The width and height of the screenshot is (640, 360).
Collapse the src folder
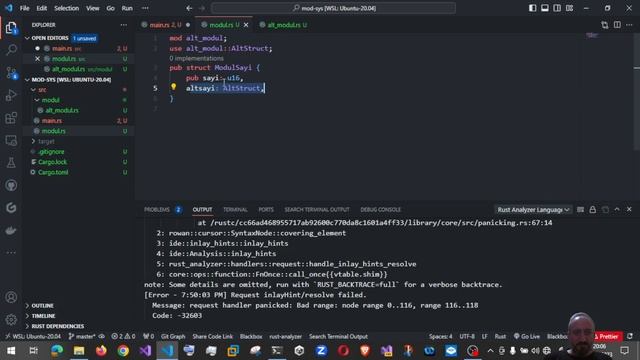point(33,90)
